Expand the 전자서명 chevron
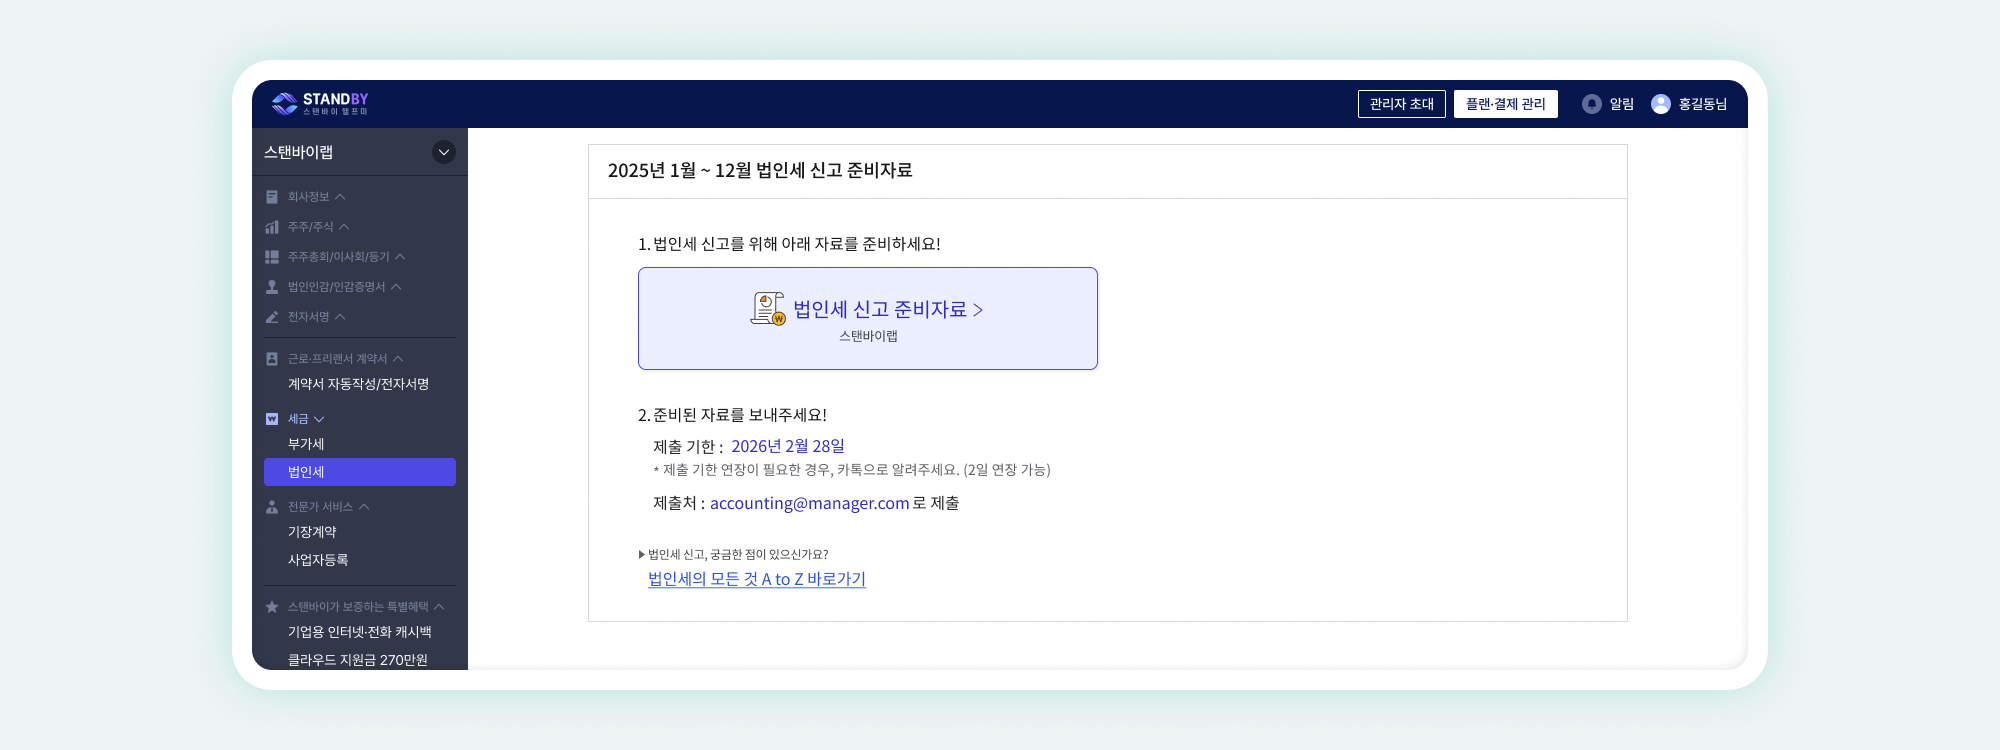This screenshot has height=750, width=2000. 340,317
